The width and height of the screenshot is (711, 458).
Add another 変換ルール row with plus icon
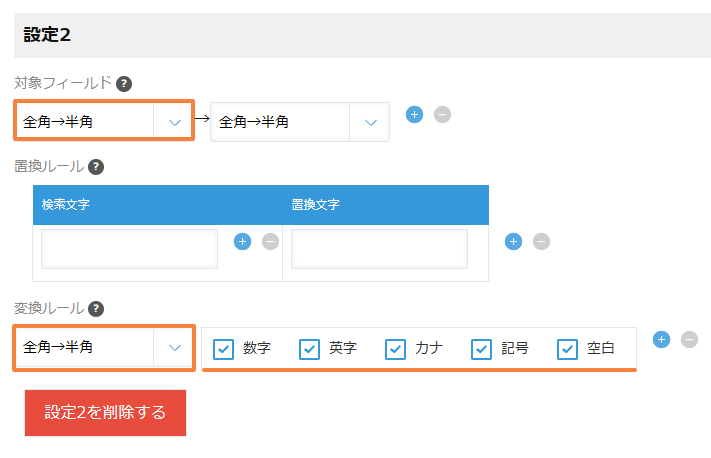coord(661,339)
